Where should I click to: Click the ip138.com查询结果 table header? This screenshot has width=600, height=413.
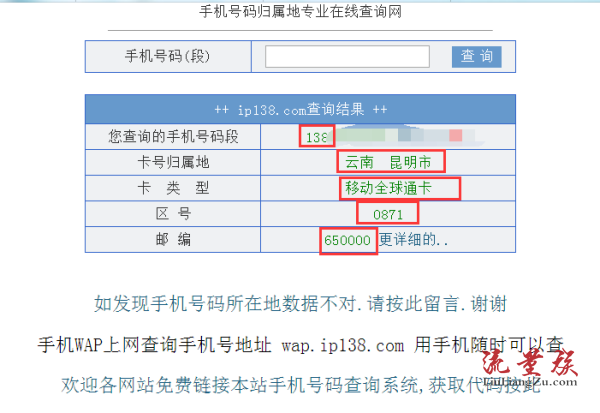click(300, 109)
